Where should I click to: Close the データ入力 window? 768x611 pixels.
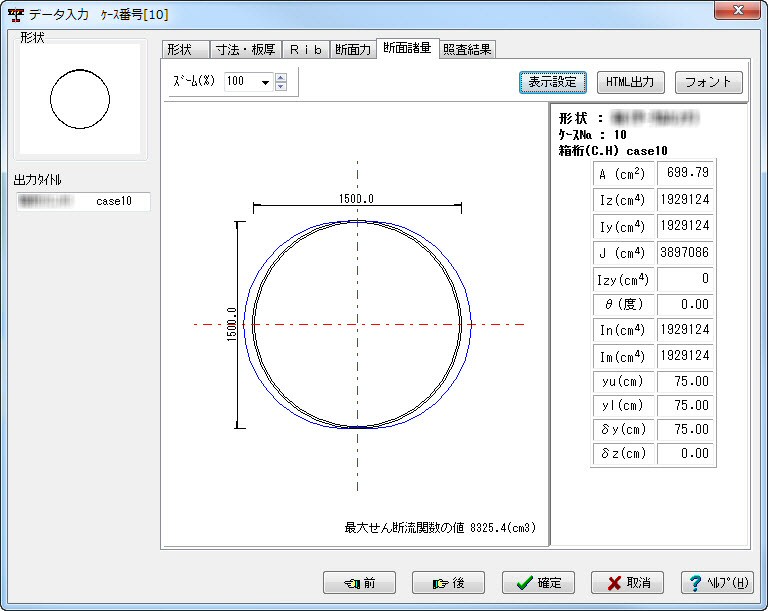[x=737, y=10]
